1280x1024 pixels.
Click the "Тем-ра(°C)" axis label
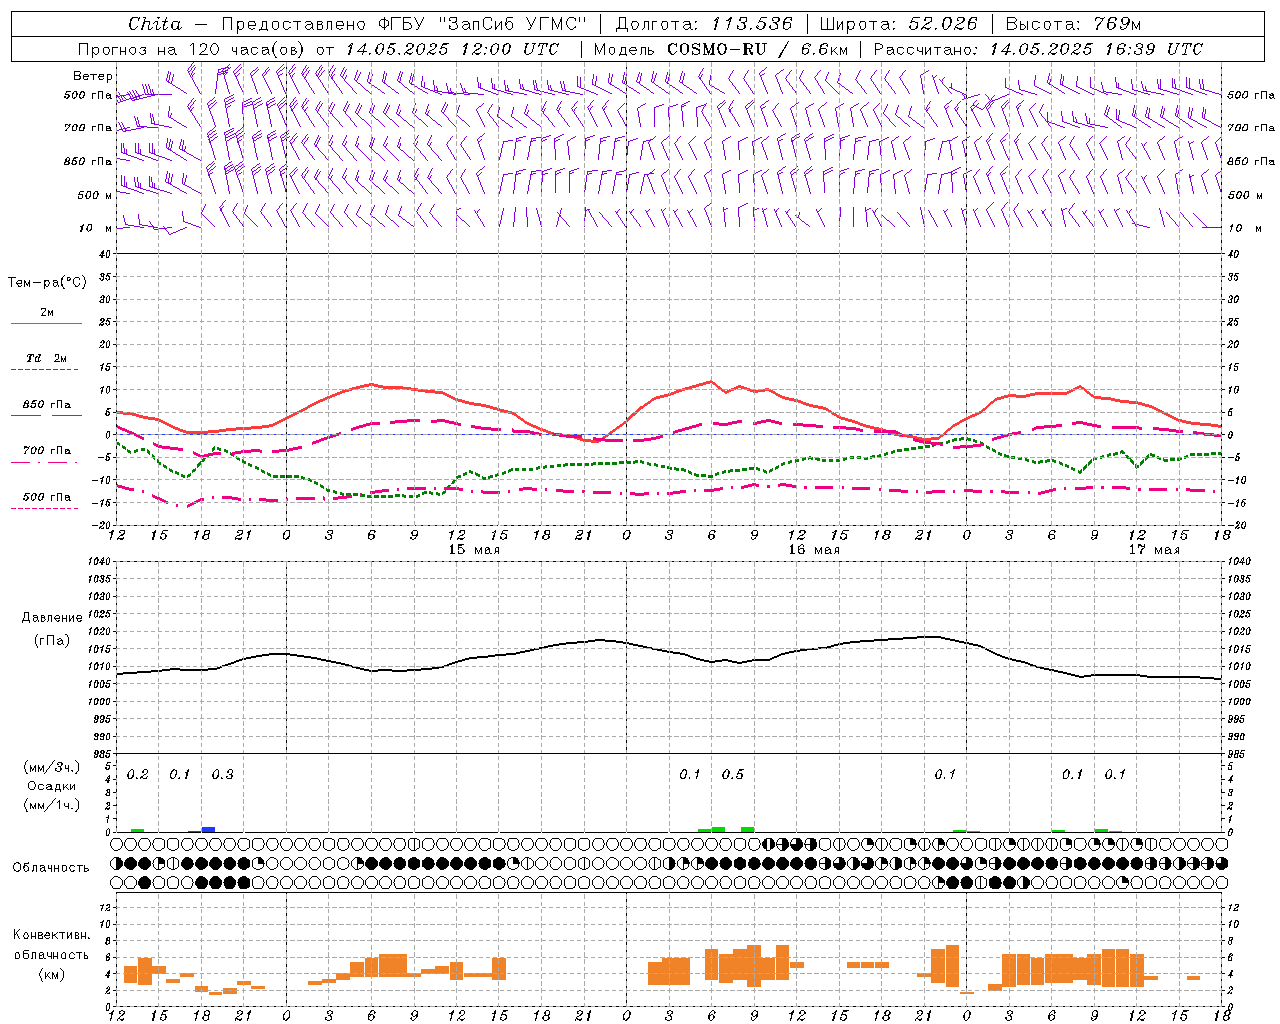pyautogui.click(x=47, y=283)
